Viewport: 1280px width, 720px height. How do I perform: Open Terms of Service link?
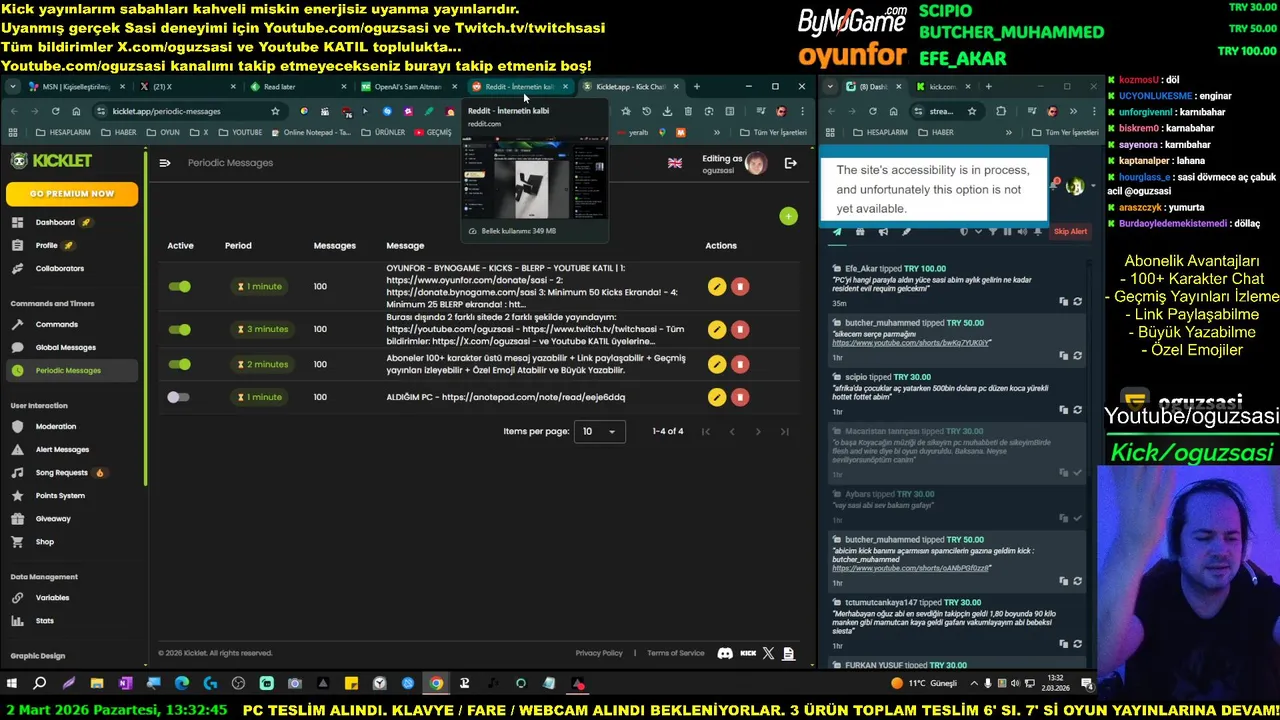click(x=676, y=653)
